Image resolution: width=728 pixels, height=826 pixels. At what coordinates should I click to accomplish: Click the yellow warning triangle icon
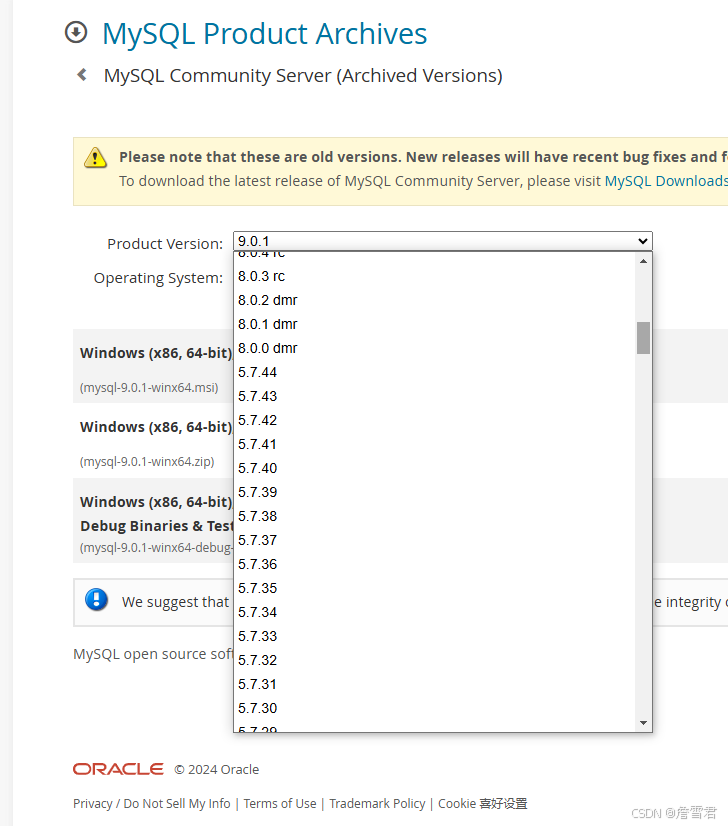(95, 158)
